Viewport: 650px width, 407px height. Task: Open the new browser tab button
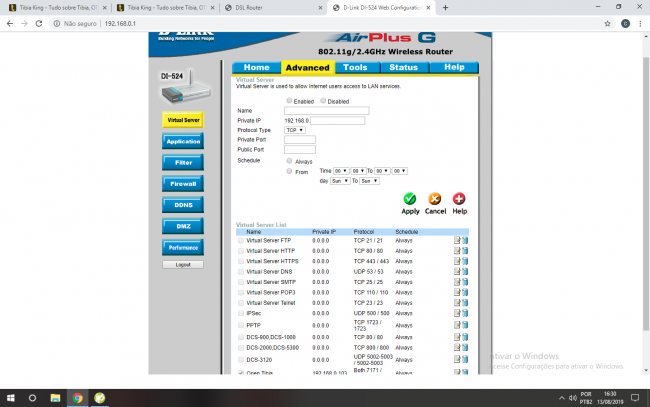click(x=445, y=7)
